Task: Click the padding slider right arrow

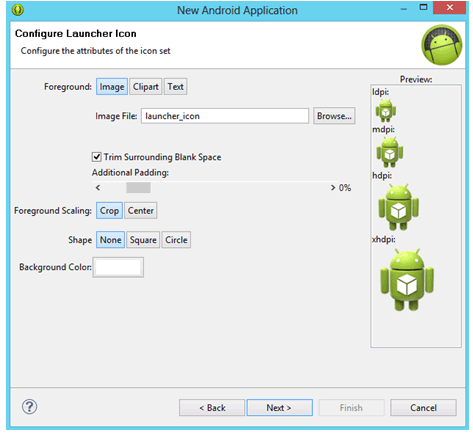Action: [333, 188]
